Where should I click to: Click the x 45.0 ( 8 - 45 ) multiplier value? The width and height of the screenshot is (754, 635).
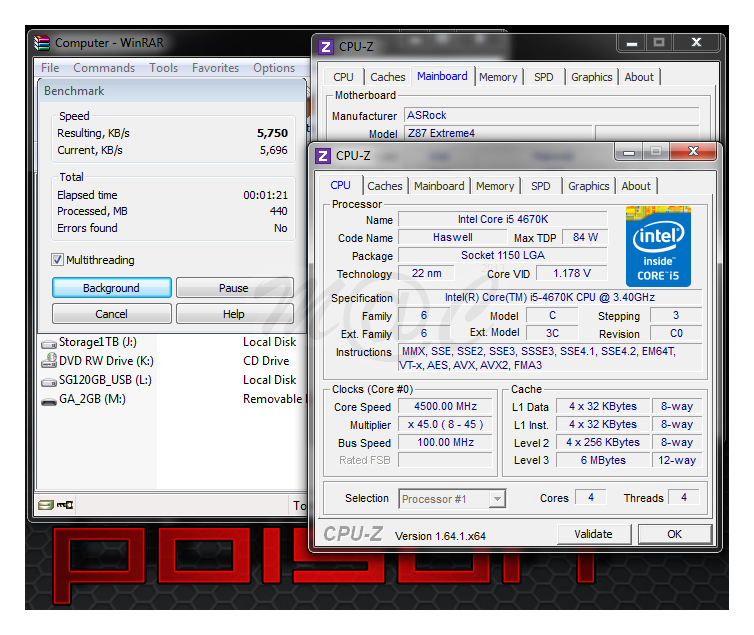click(x=445, y=424)
